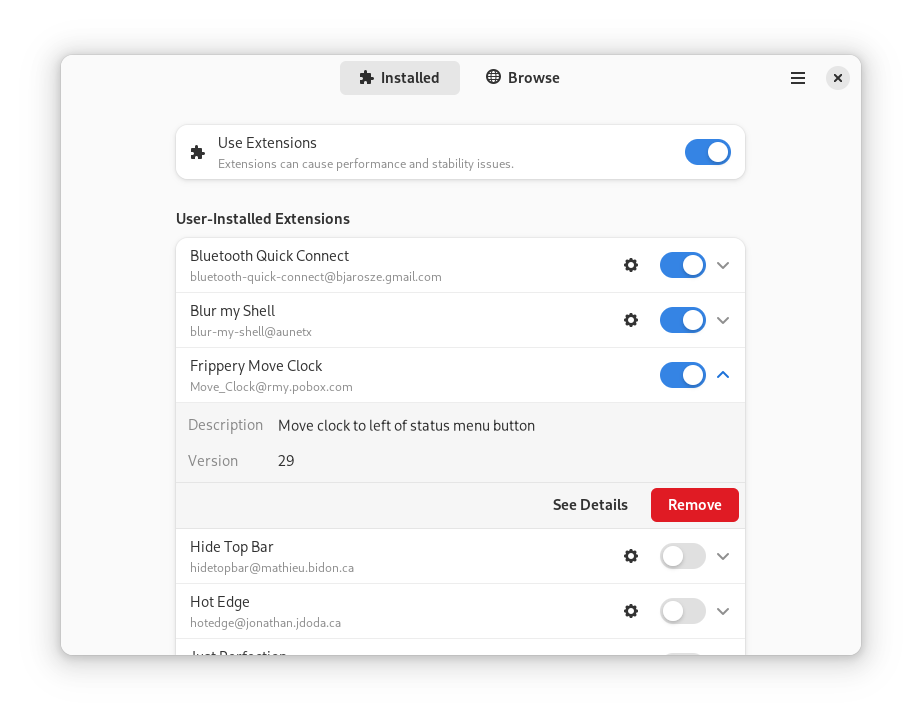Viewport: 922px width, 722px height.
Task: Open settings gear for Hide Top Bar
Action: pos(630,556)
